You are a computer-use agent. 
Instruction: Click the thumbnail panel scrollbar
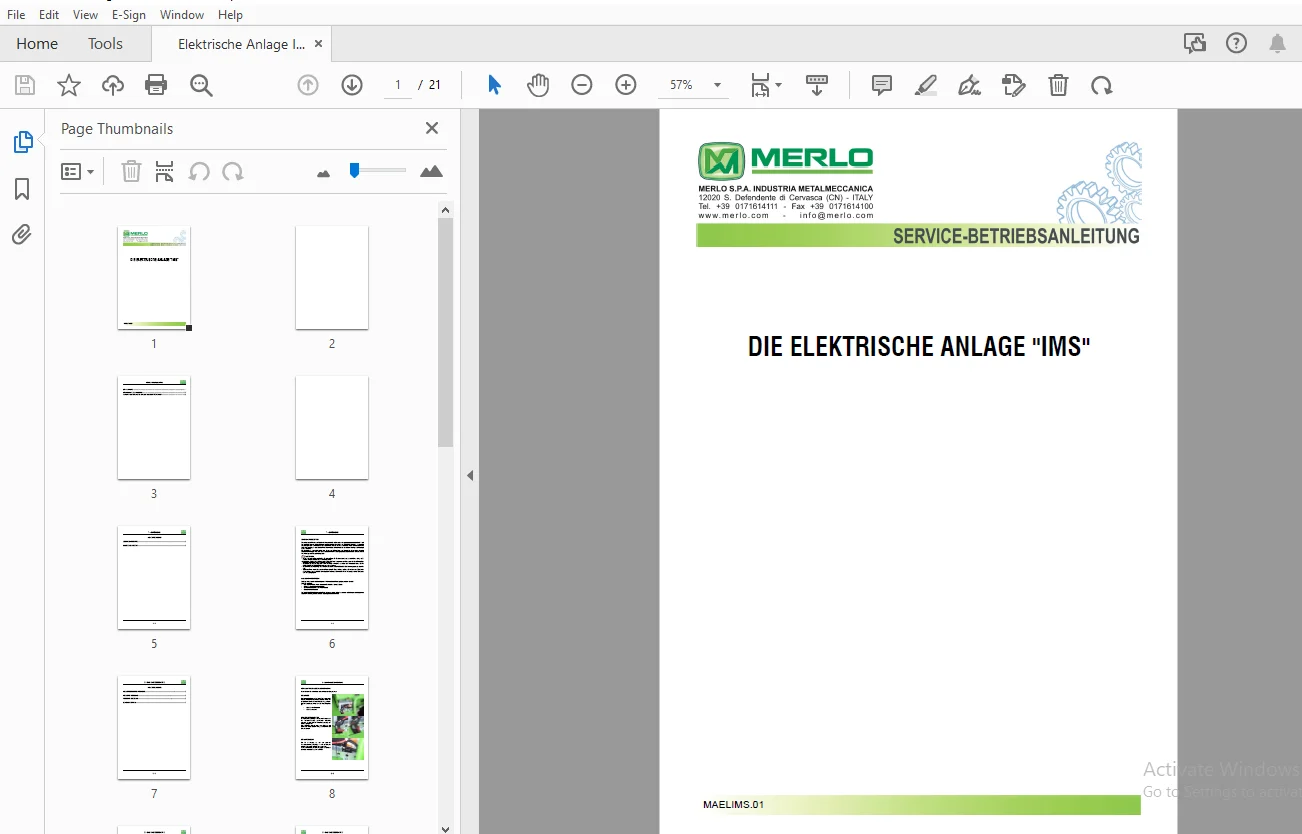[x=446, y=332]
